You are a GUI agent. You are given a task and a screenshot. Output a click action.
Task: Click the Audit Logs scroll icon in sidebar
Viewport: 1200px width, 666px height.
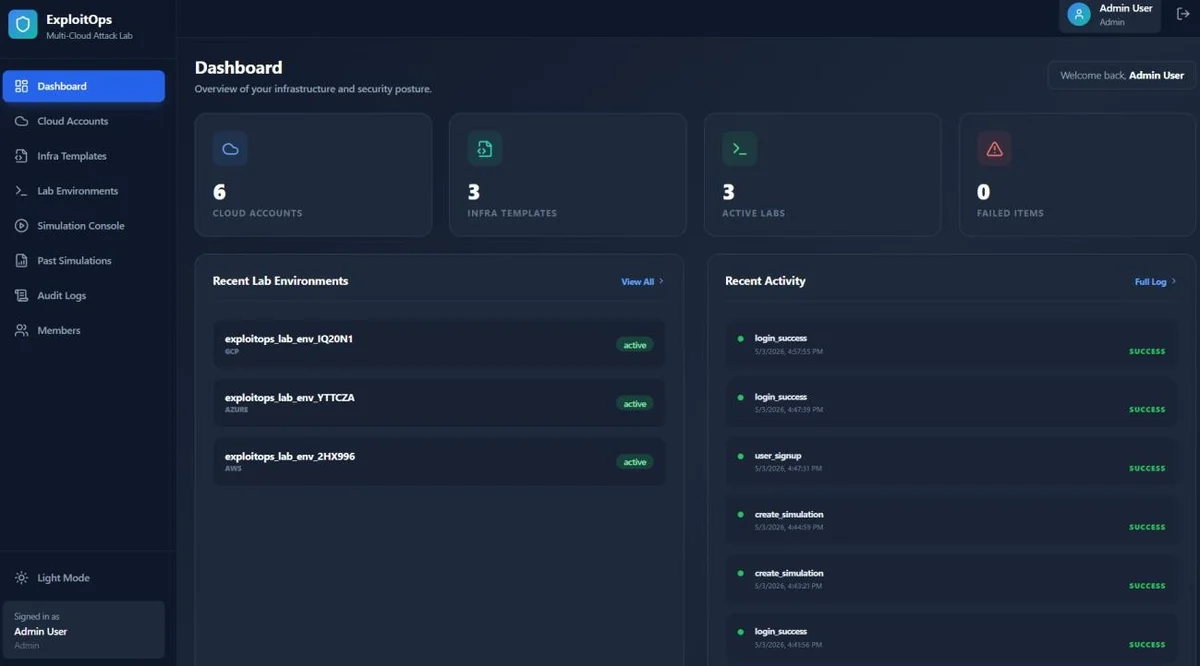(22, 296)
